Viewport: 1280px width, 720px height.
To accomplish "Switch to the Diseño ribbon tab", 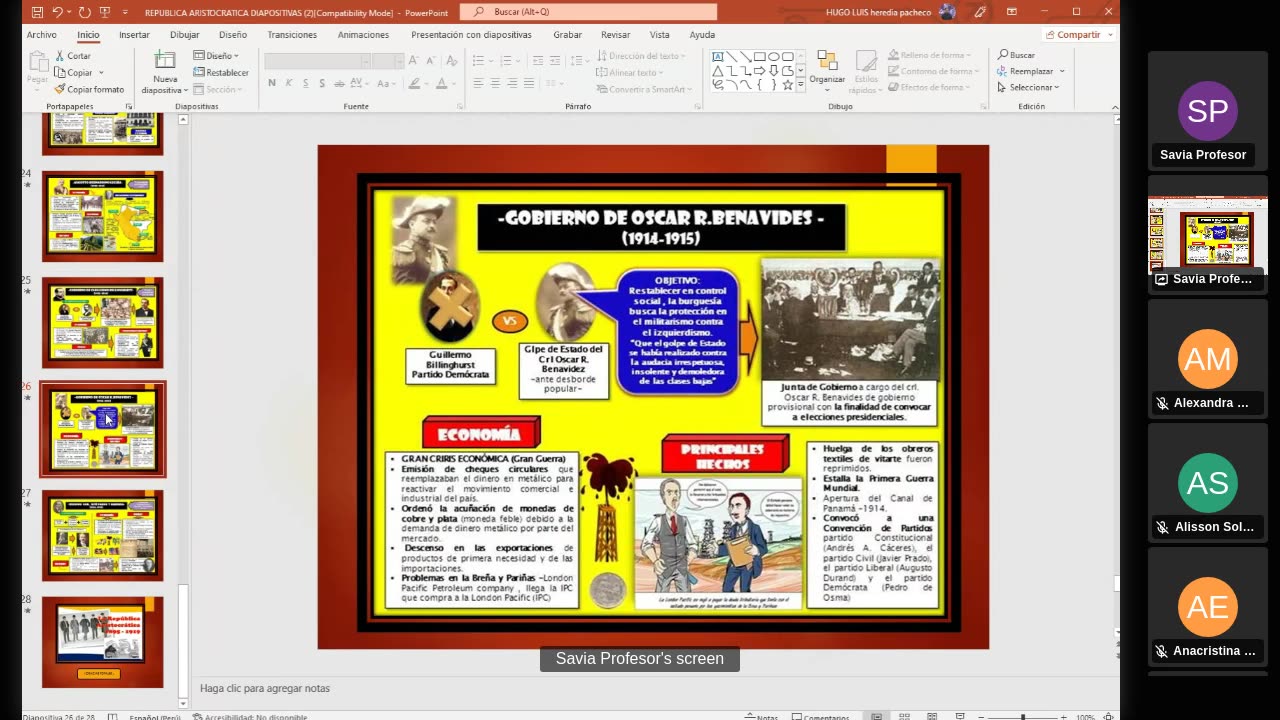I will [x=233, y=35].
